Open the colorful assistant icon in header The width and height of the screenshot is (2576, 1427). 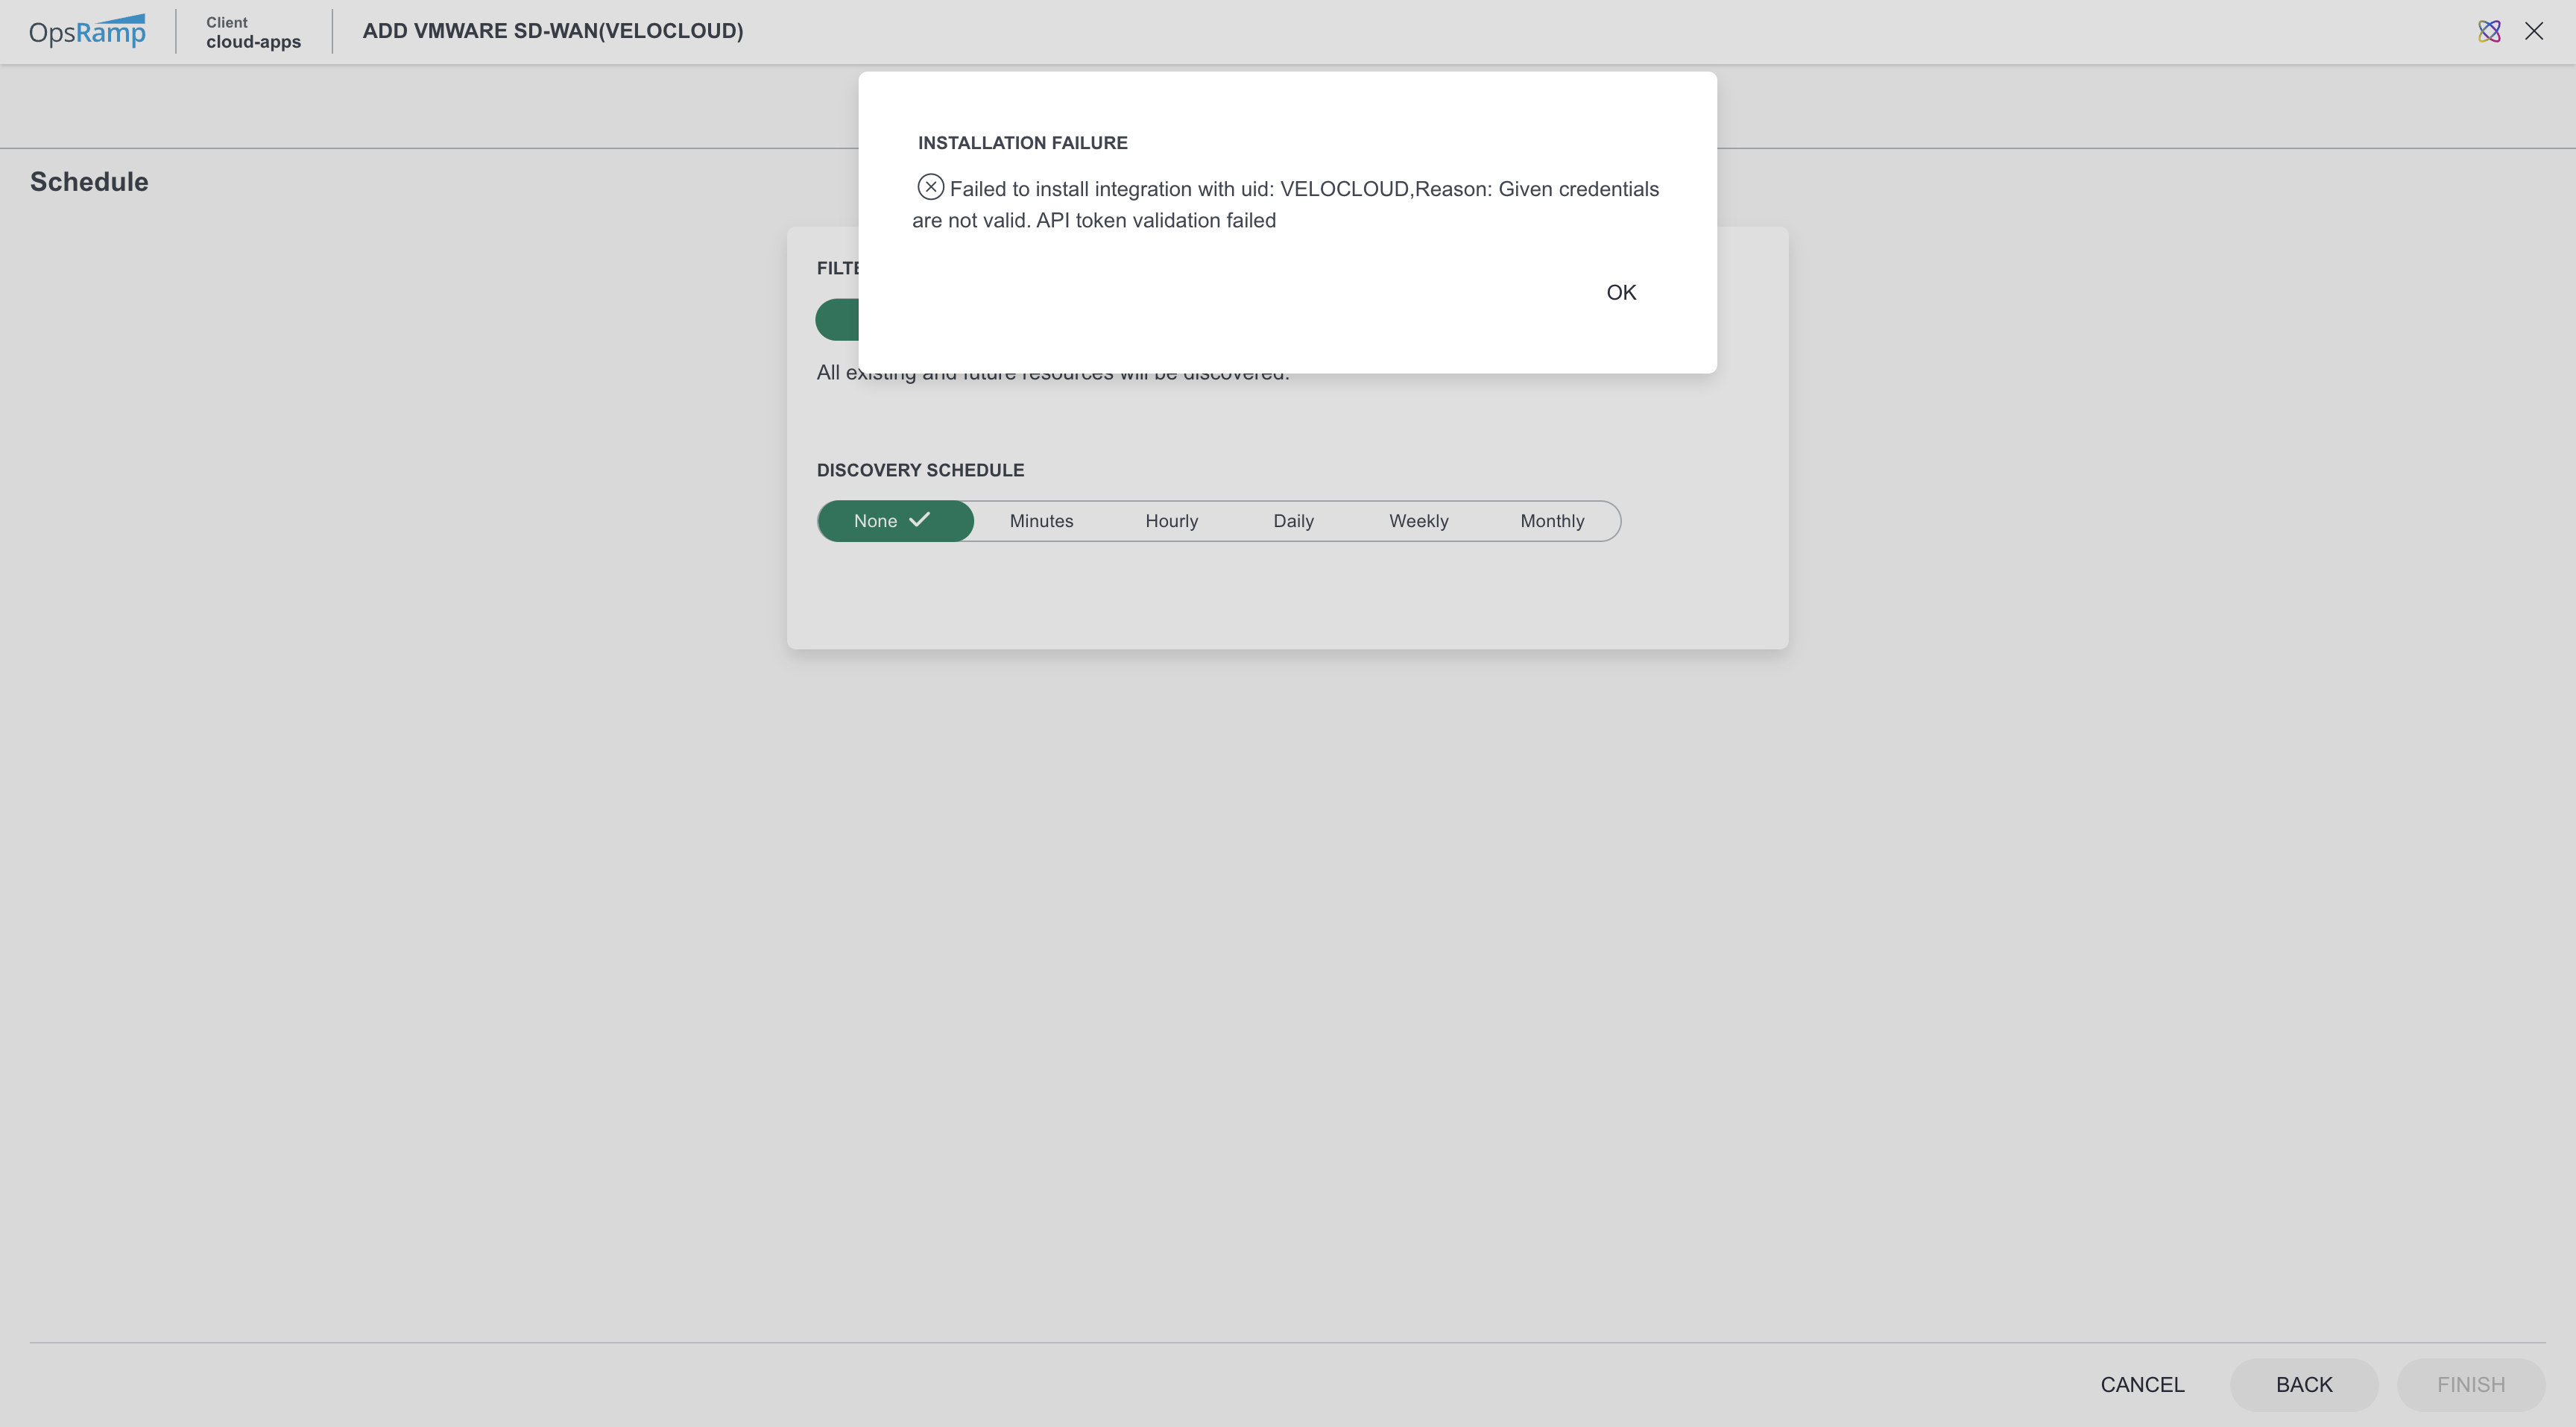click(2489, 31)
